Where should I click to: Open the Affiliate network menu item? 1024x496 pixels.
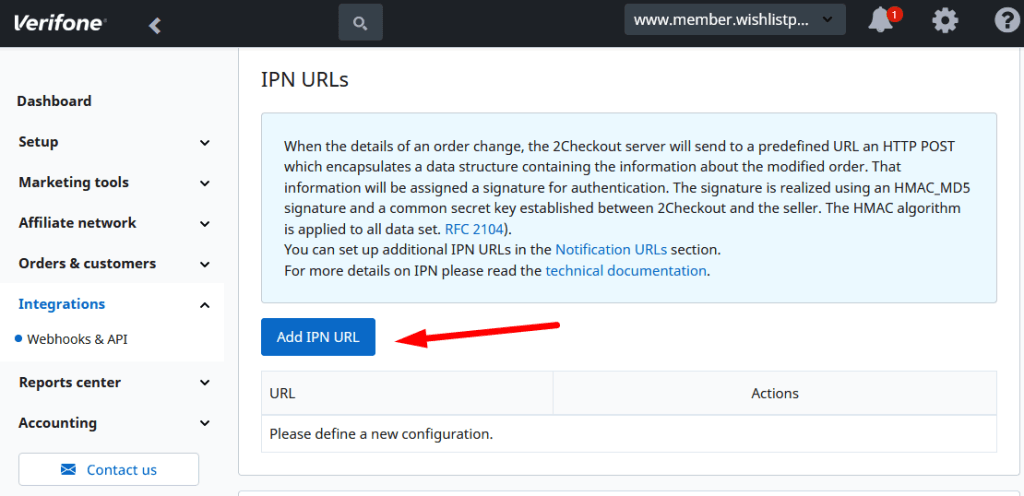(x=78, y=223)
